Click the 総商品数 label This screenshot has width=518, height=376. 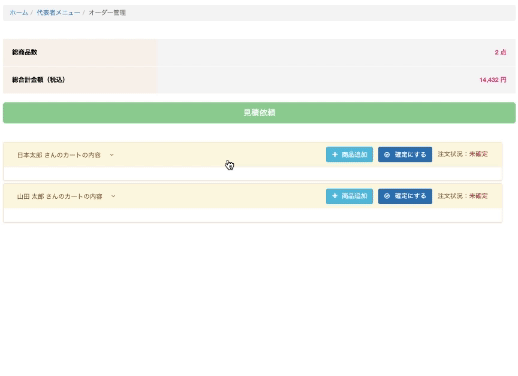click(24, 52)
